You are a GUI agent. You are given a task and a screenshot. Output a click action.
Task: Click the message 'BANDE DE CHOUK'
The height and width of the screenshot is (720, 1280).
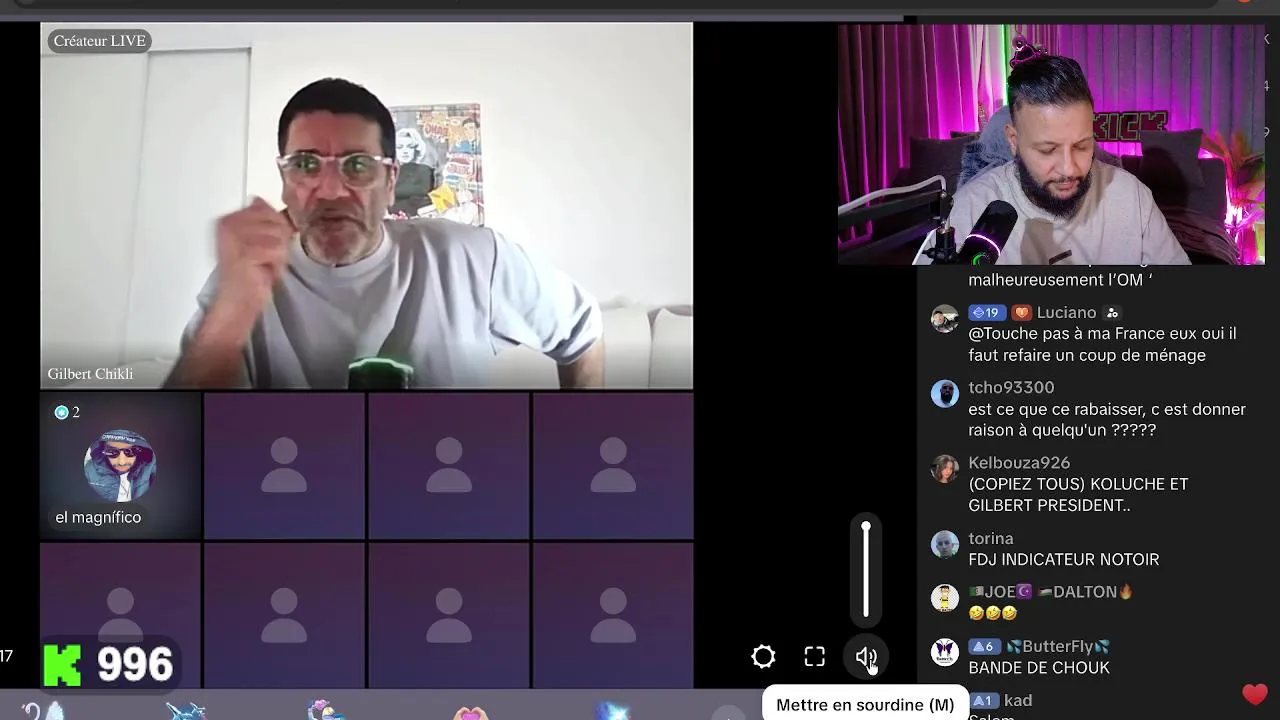[1039, 668]
